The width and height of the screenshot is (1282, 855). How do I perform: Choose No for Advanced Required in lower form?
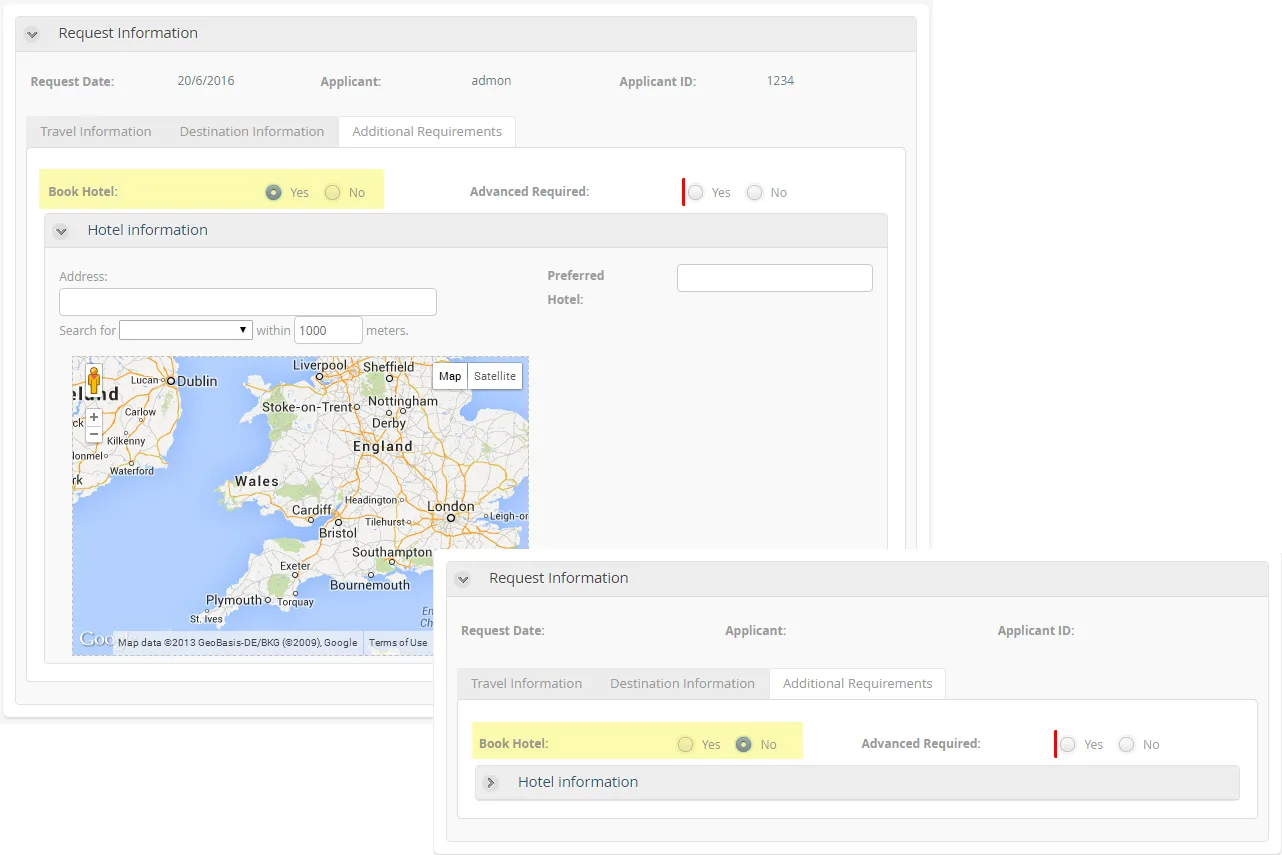click(x=1127, y=744)
